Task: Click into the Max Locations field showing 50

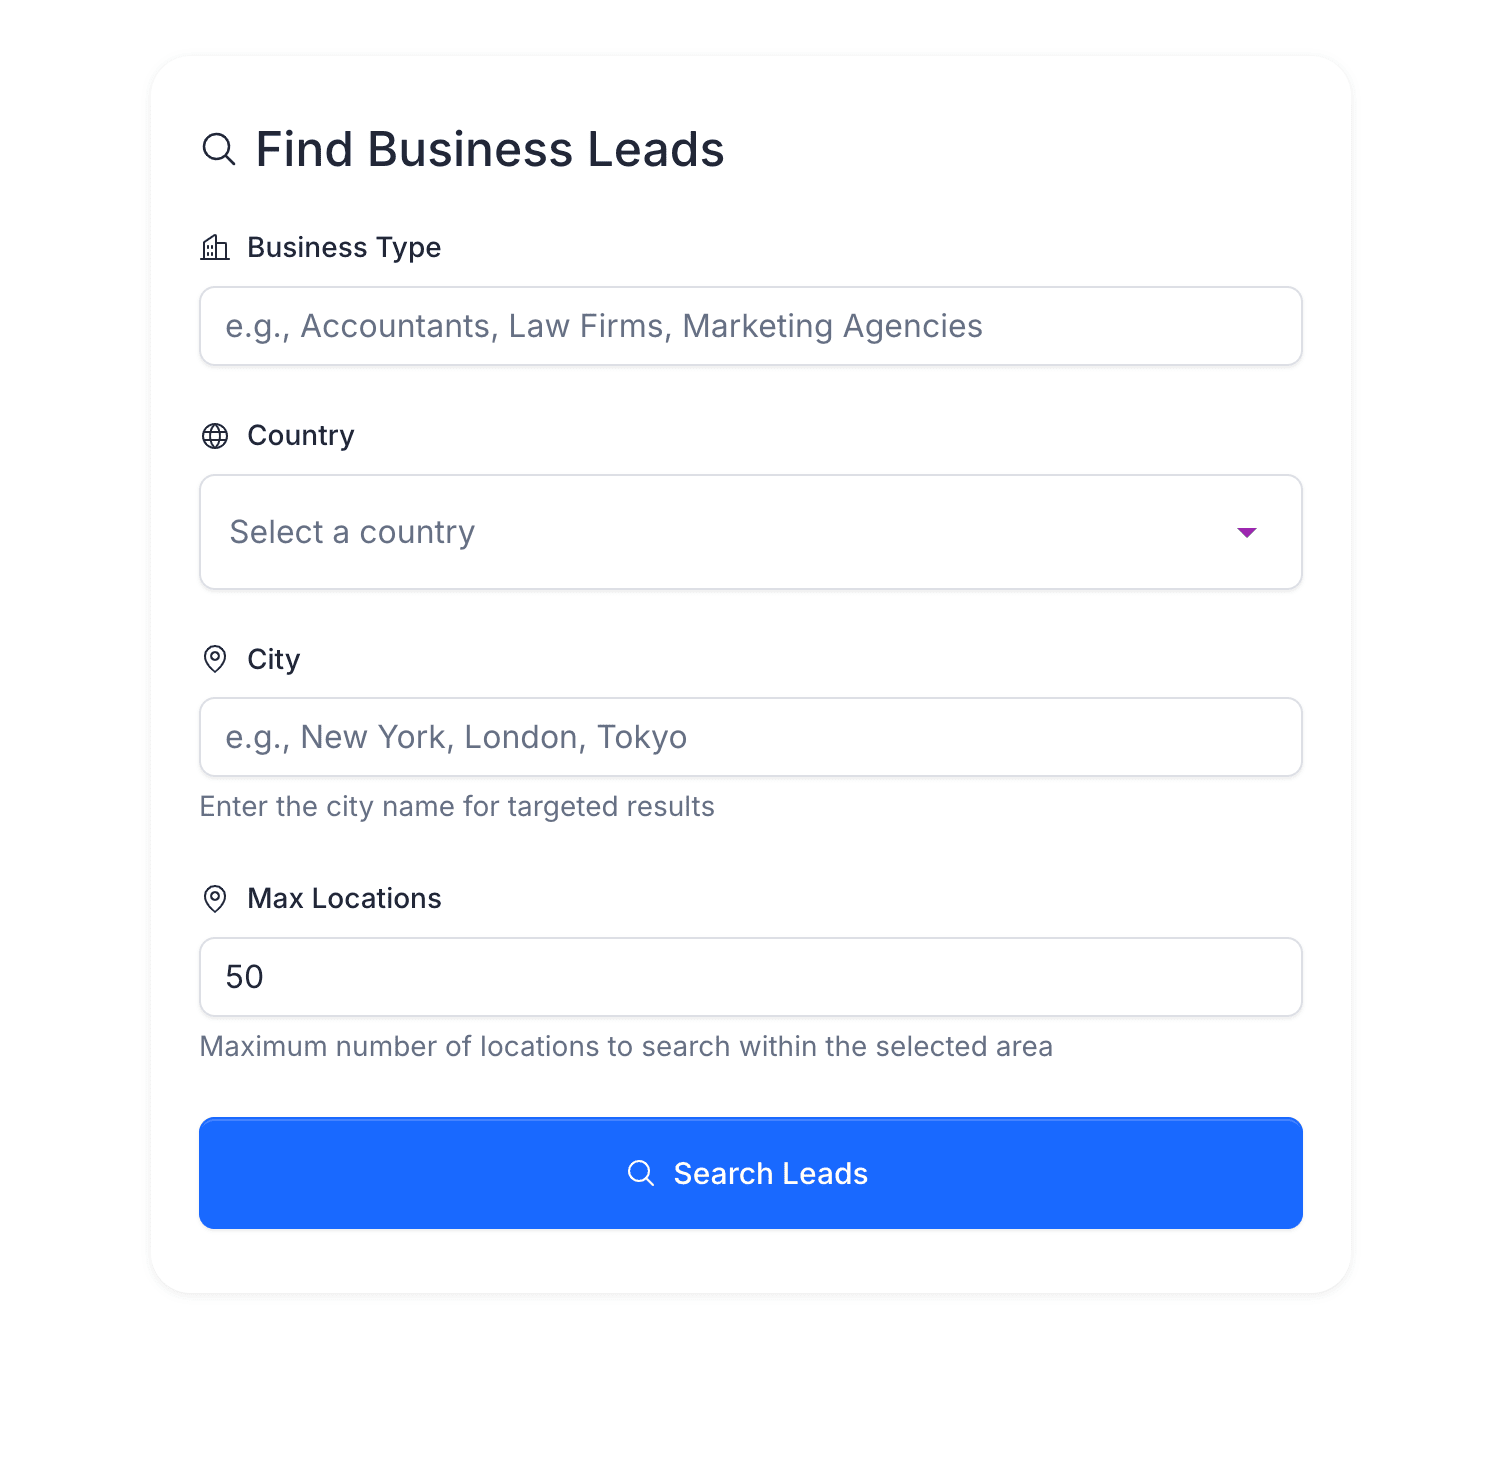Action: [750, 977]
